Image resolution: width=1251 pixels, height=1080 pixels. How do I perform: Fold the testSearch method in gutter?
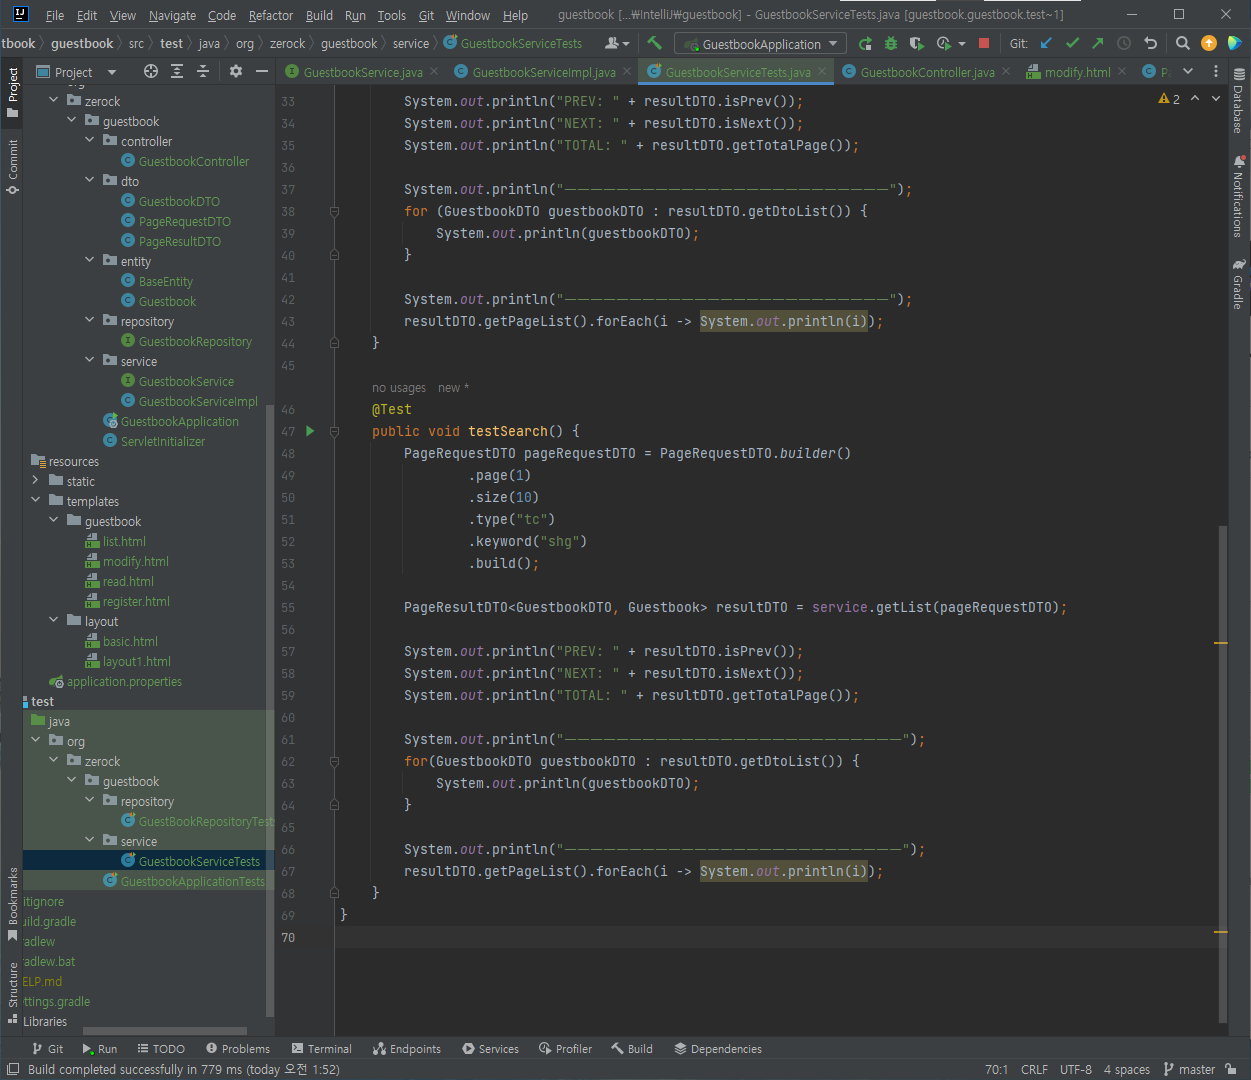[x=334, y=431]
